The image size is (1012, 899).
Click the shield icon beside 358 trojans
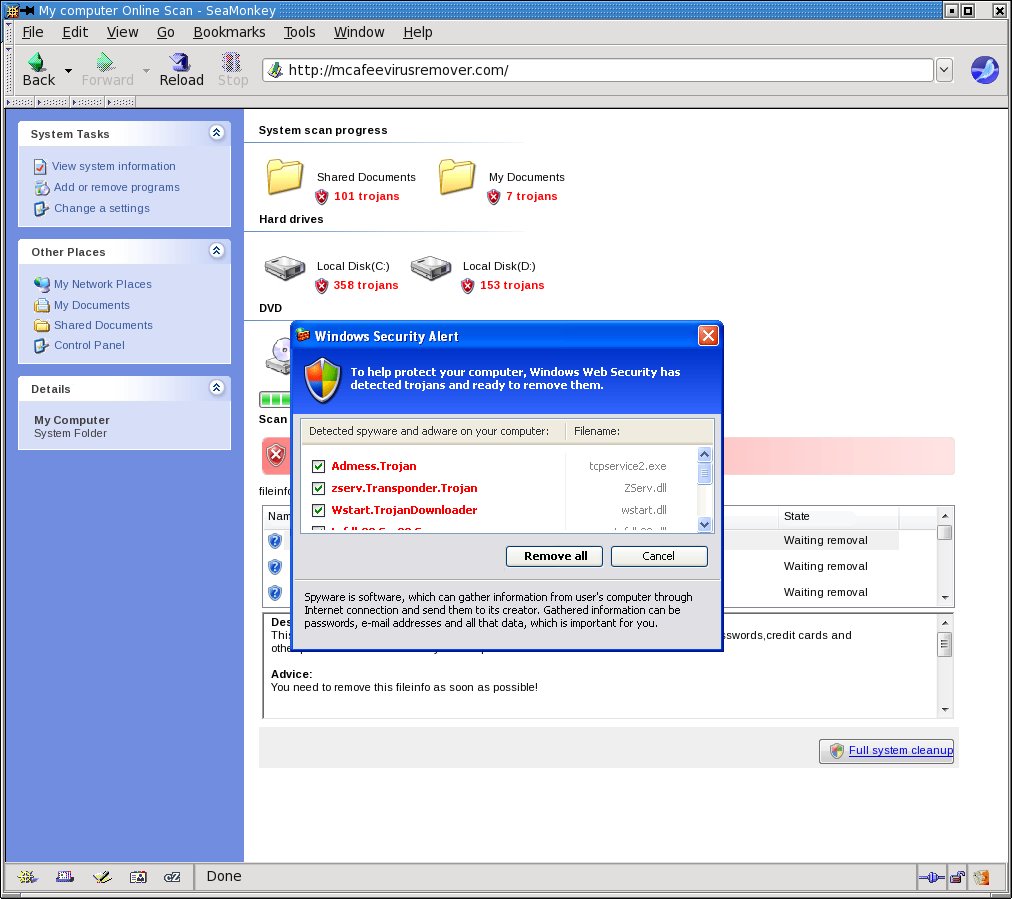[x=321, y=285]
